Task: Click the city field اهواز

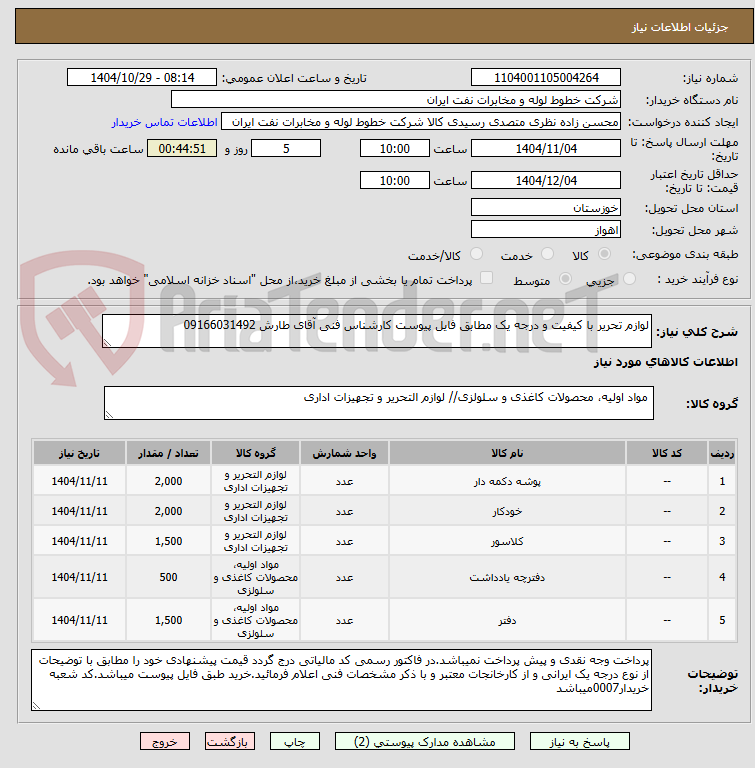Action: 546,229
